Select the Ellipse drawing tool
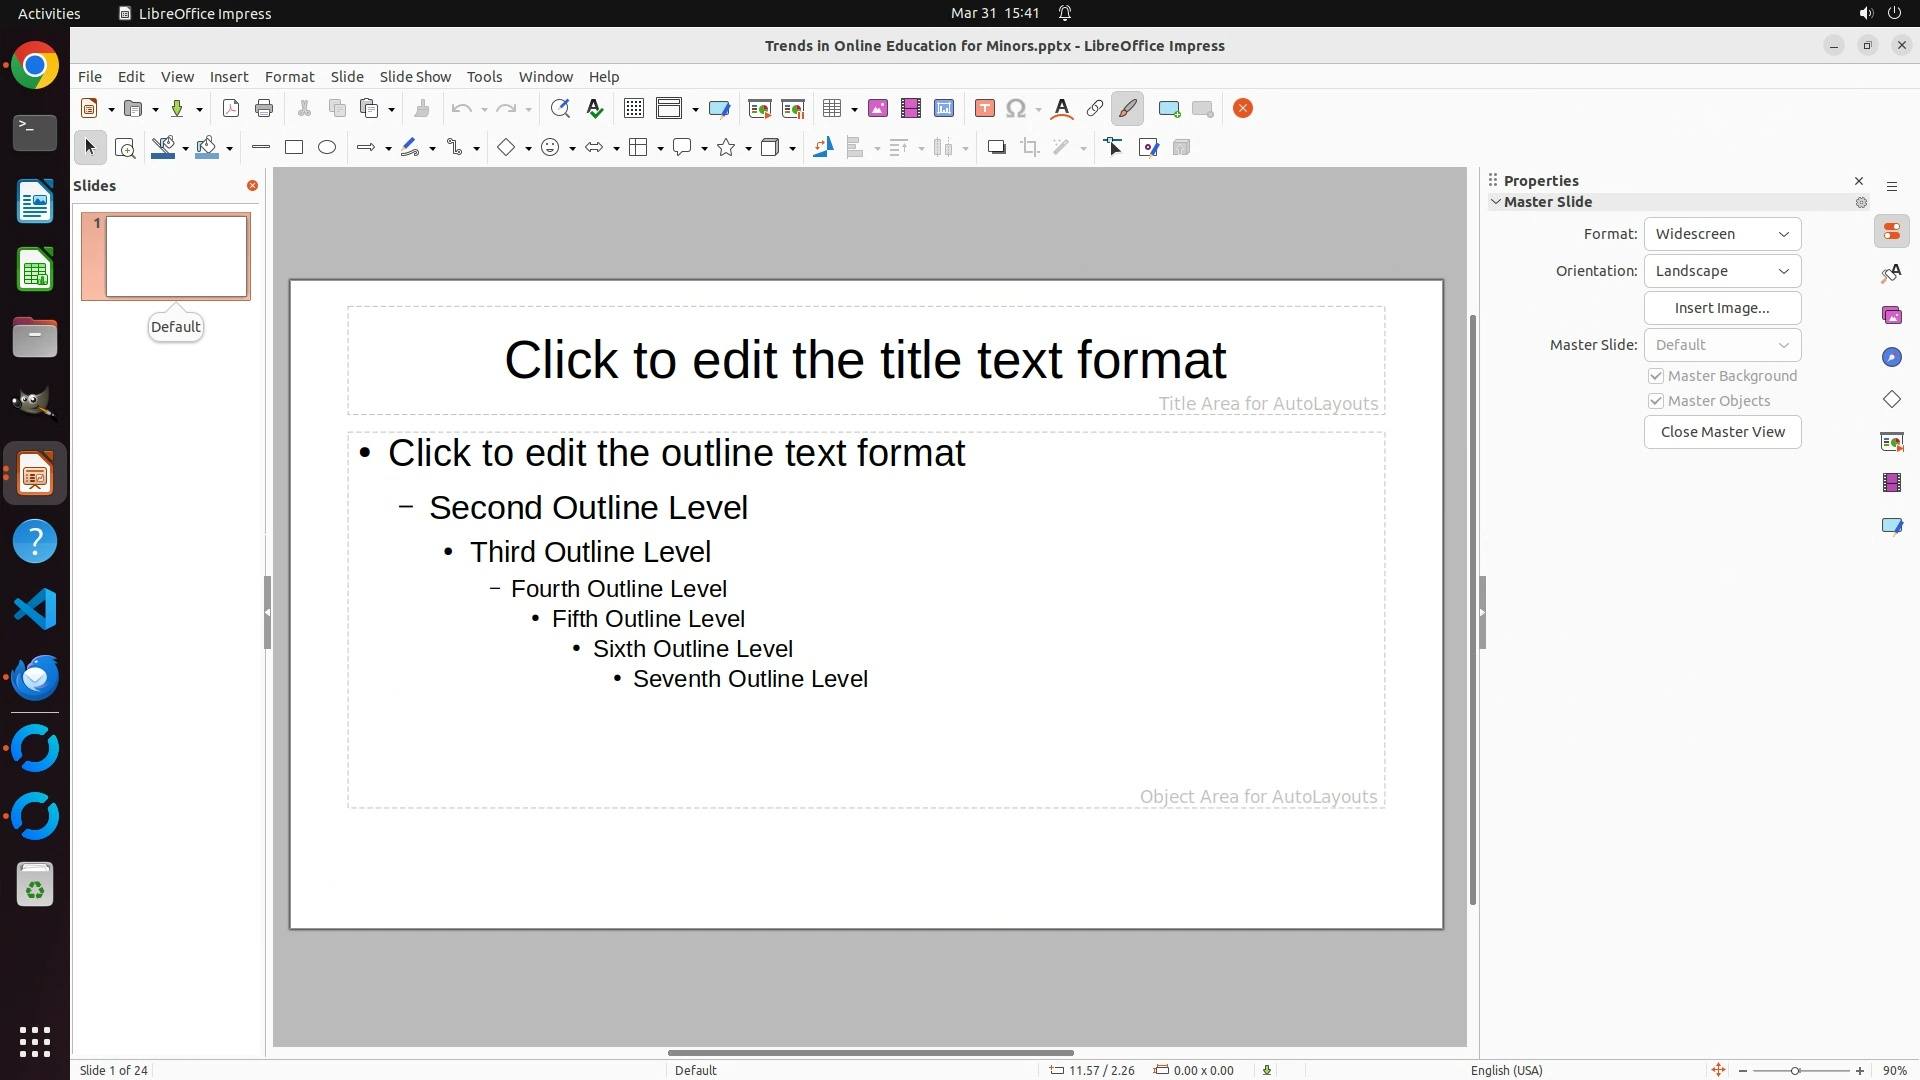 (x=327, y=148)
